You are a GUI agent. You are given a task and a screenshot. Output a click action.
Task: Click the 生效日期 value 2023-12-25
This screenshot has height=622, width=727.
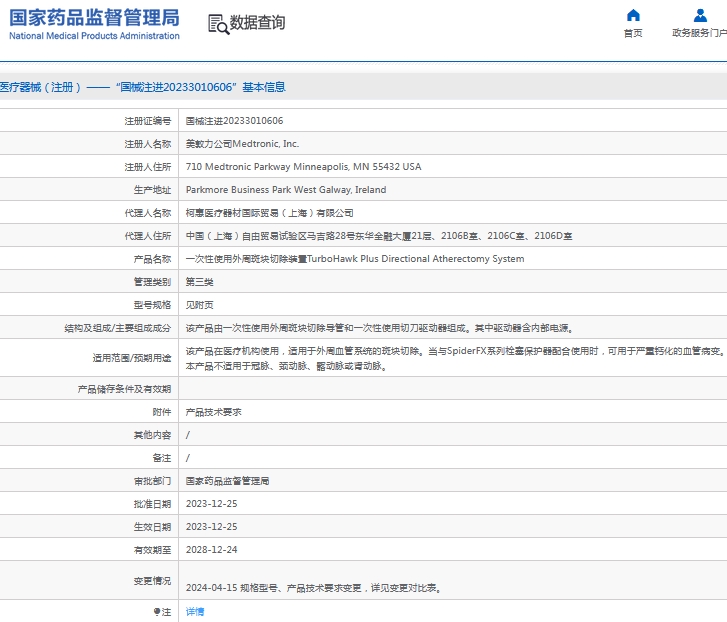[211, 527]
